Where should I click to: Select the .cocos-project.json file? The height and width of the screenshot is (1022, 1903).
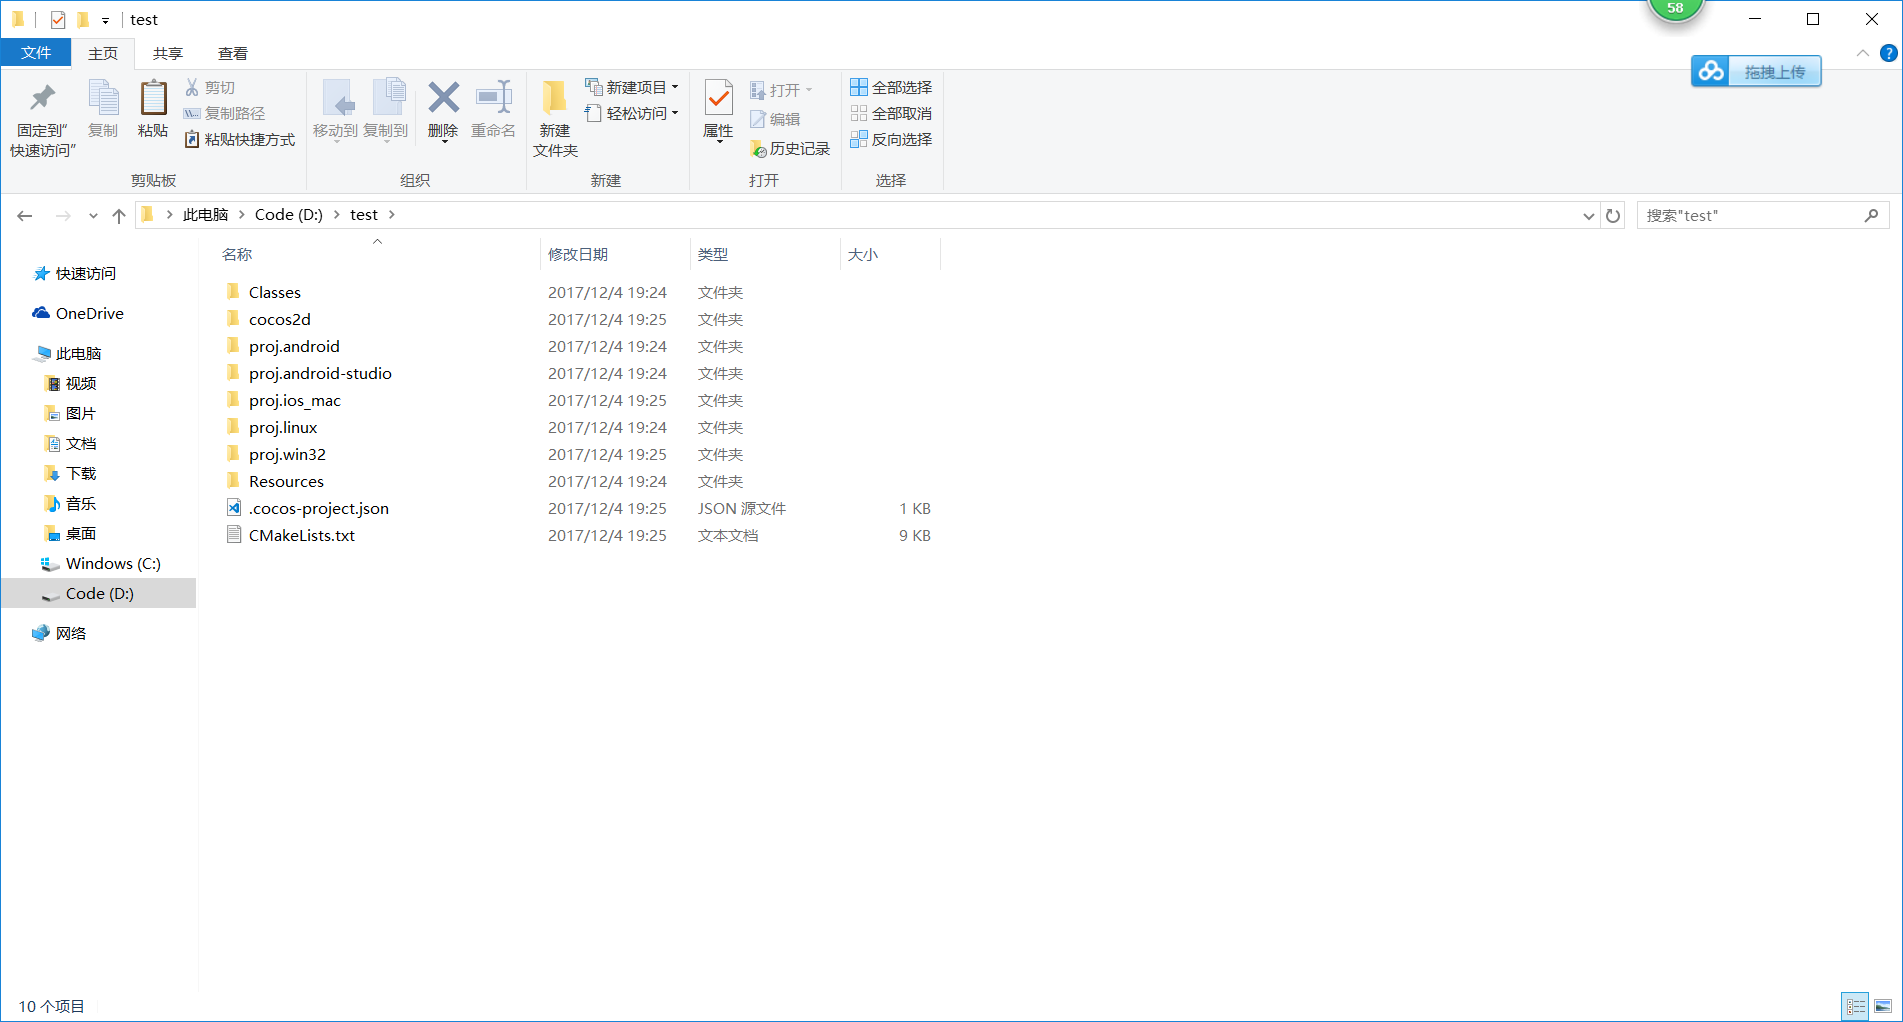point(319,508)
